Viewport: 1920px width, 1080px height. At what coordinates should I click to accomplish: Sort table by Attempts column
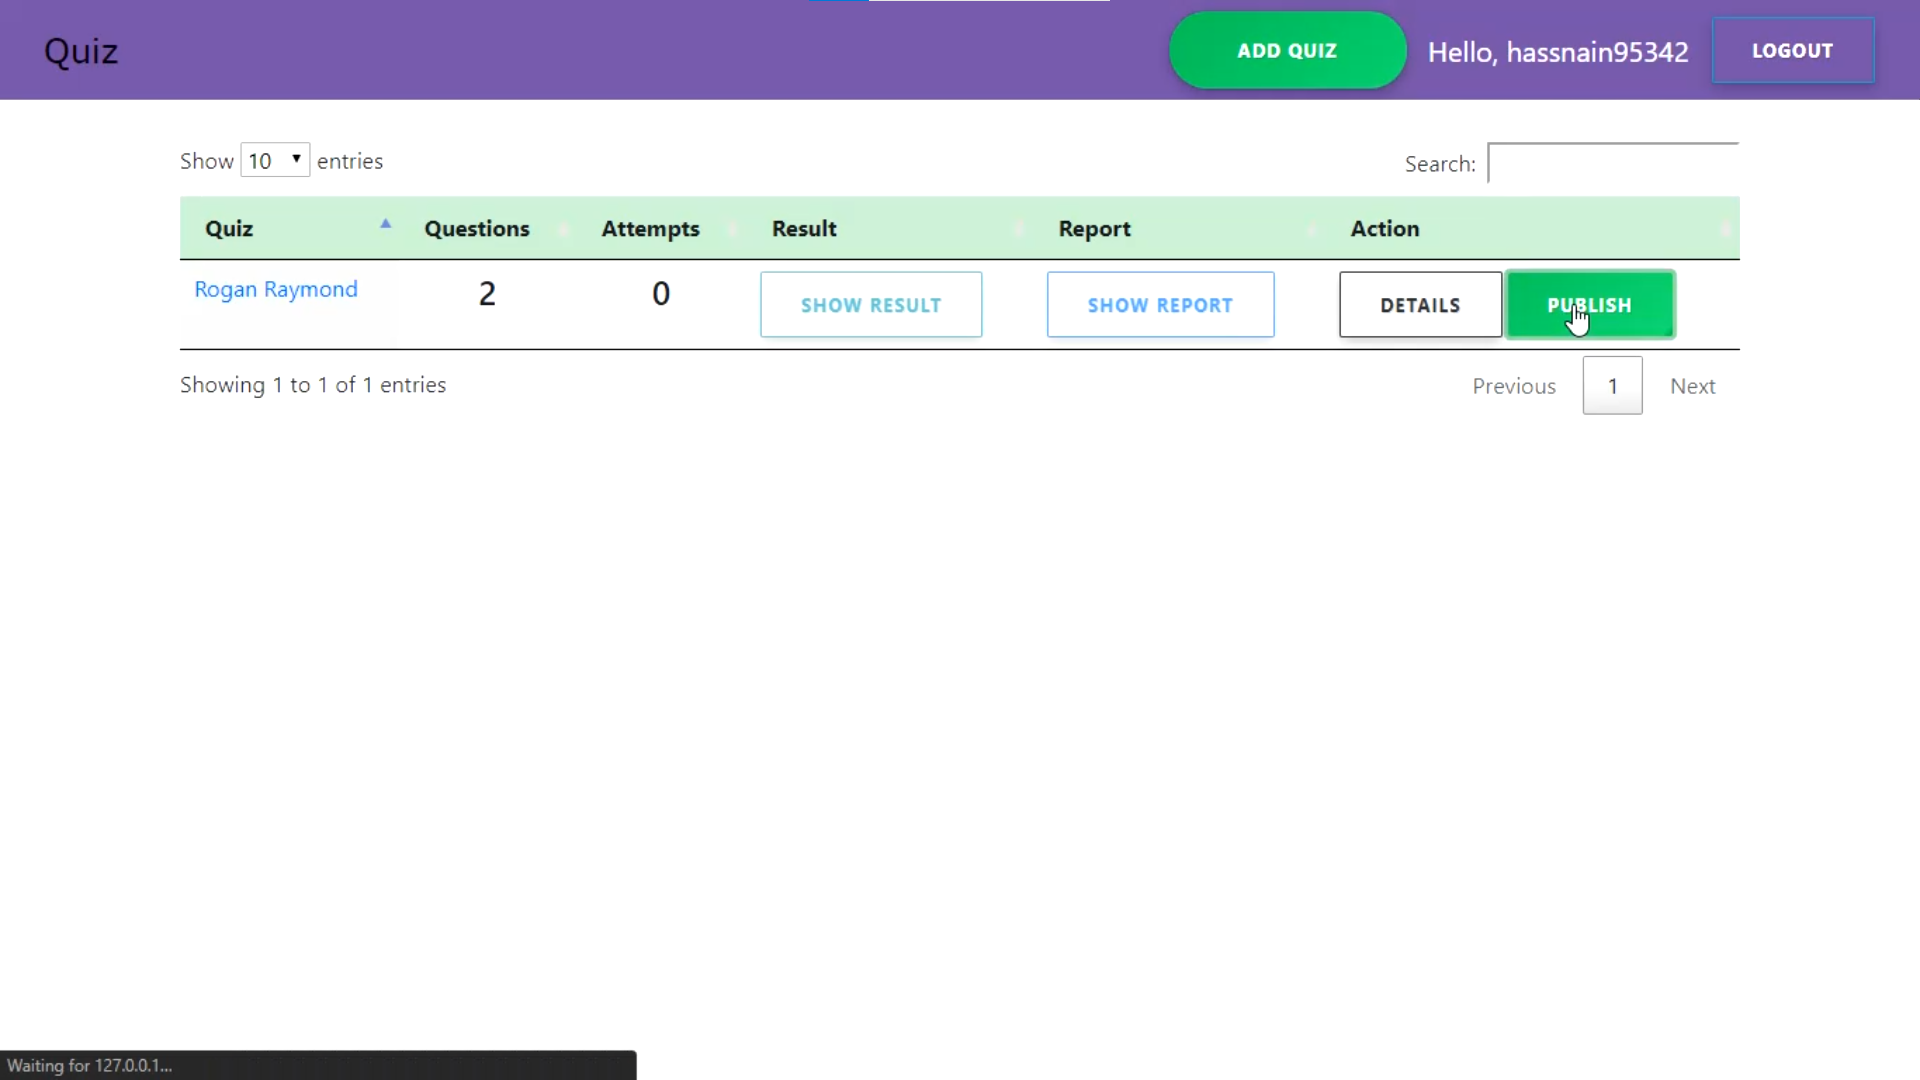point(650,229)
